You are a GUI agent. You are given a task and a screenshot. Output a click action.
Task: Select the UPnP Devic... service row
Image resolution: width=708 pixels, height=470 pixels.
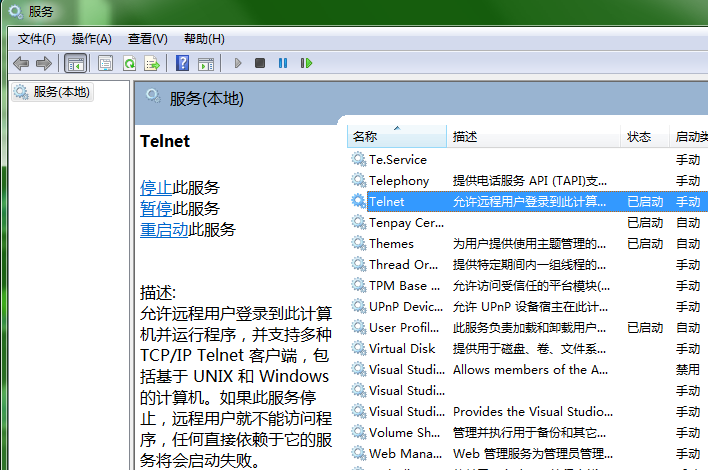[527, 307]
